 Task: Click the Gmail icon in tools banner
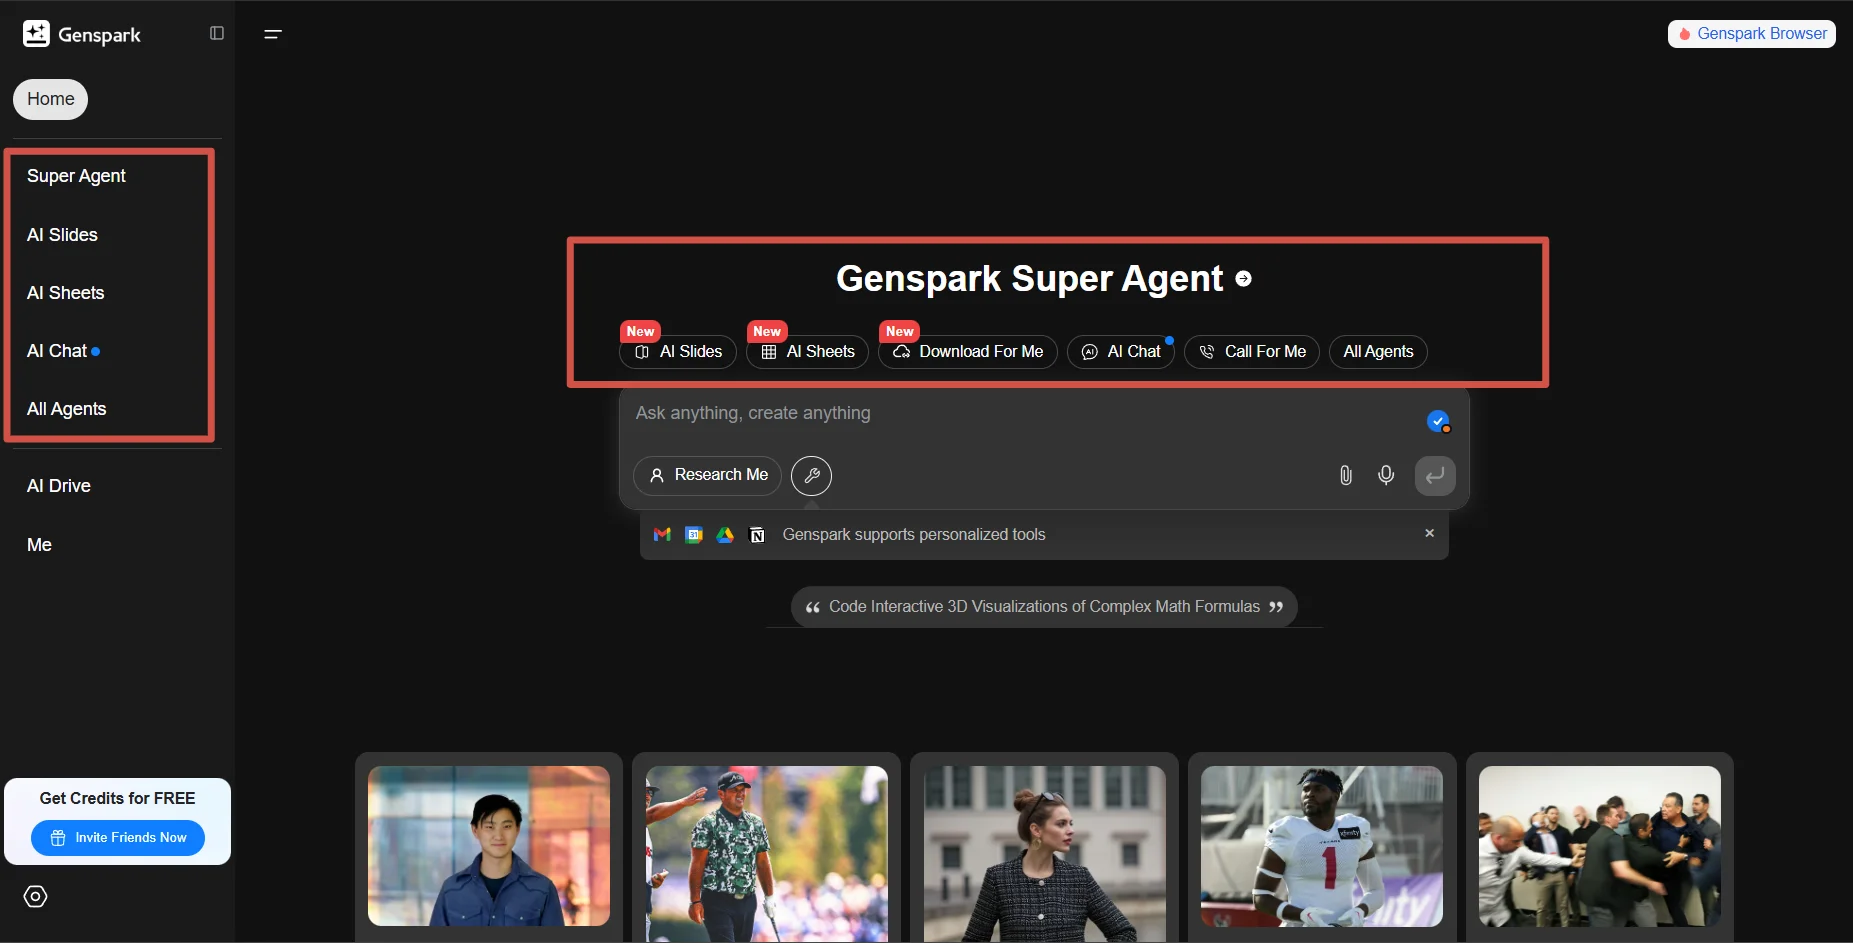[x=662, y=535]
